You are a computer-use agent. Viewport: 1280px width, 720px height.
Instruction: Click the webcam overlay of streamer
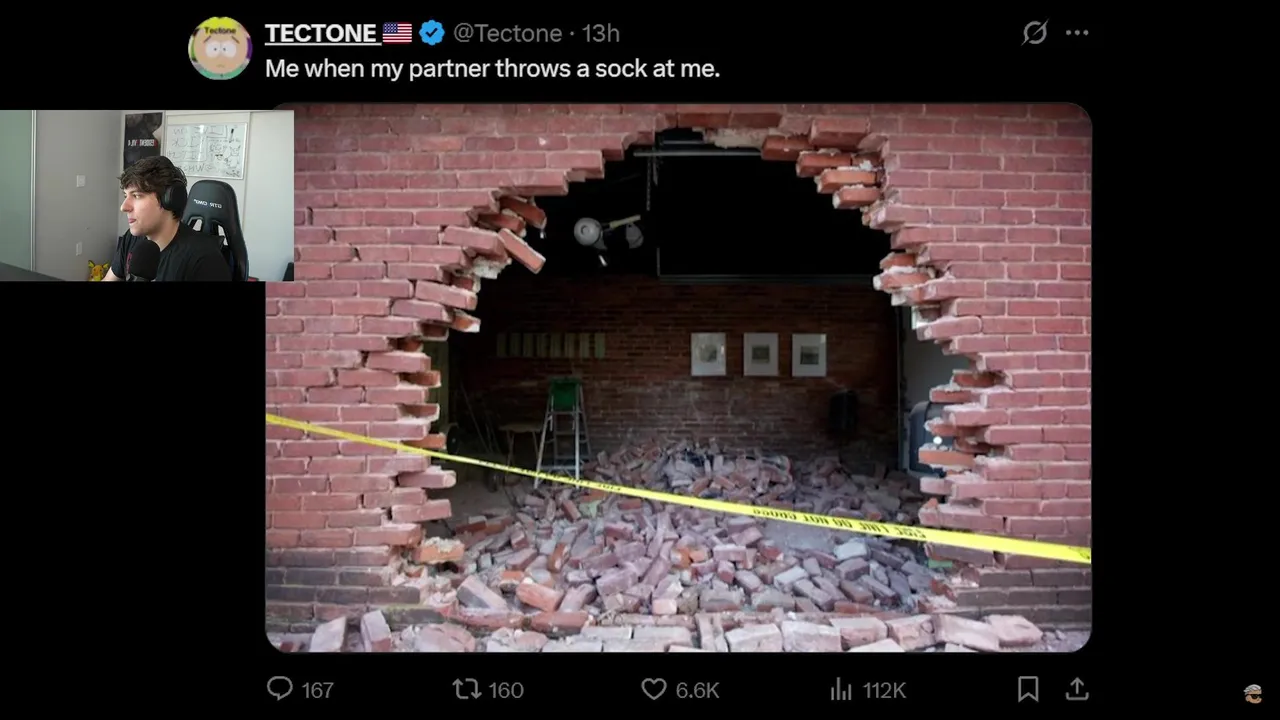(x=147, y=195)
